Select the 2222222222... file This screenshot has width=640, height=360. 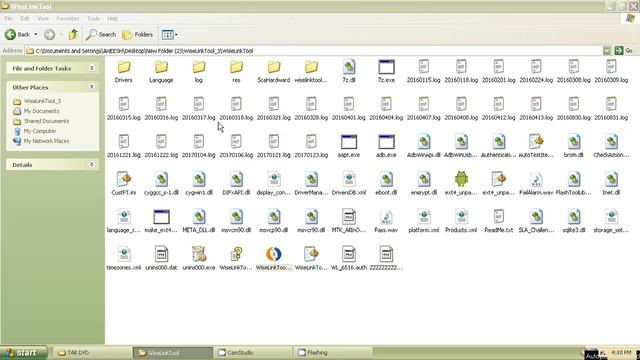click(386, 259)
